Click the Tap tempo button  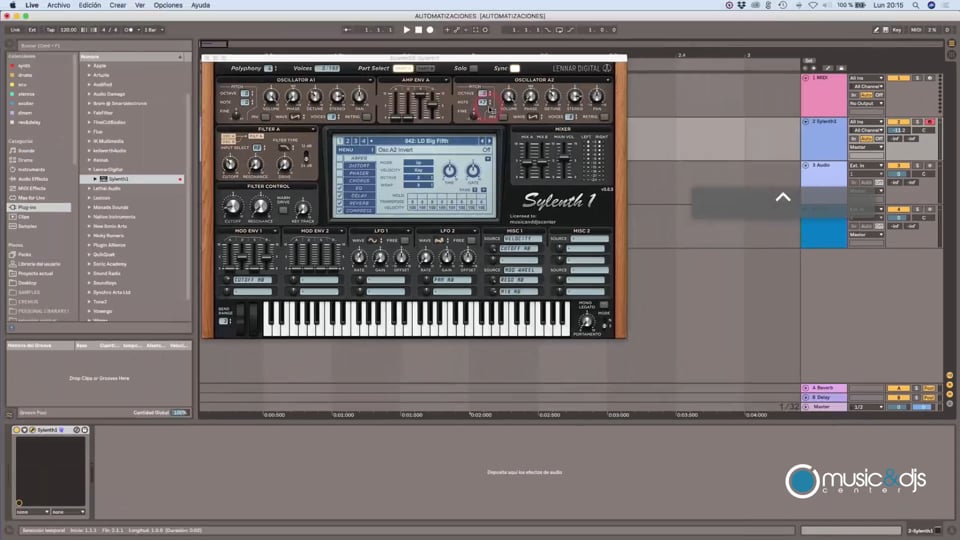click(x=50, y=29)
